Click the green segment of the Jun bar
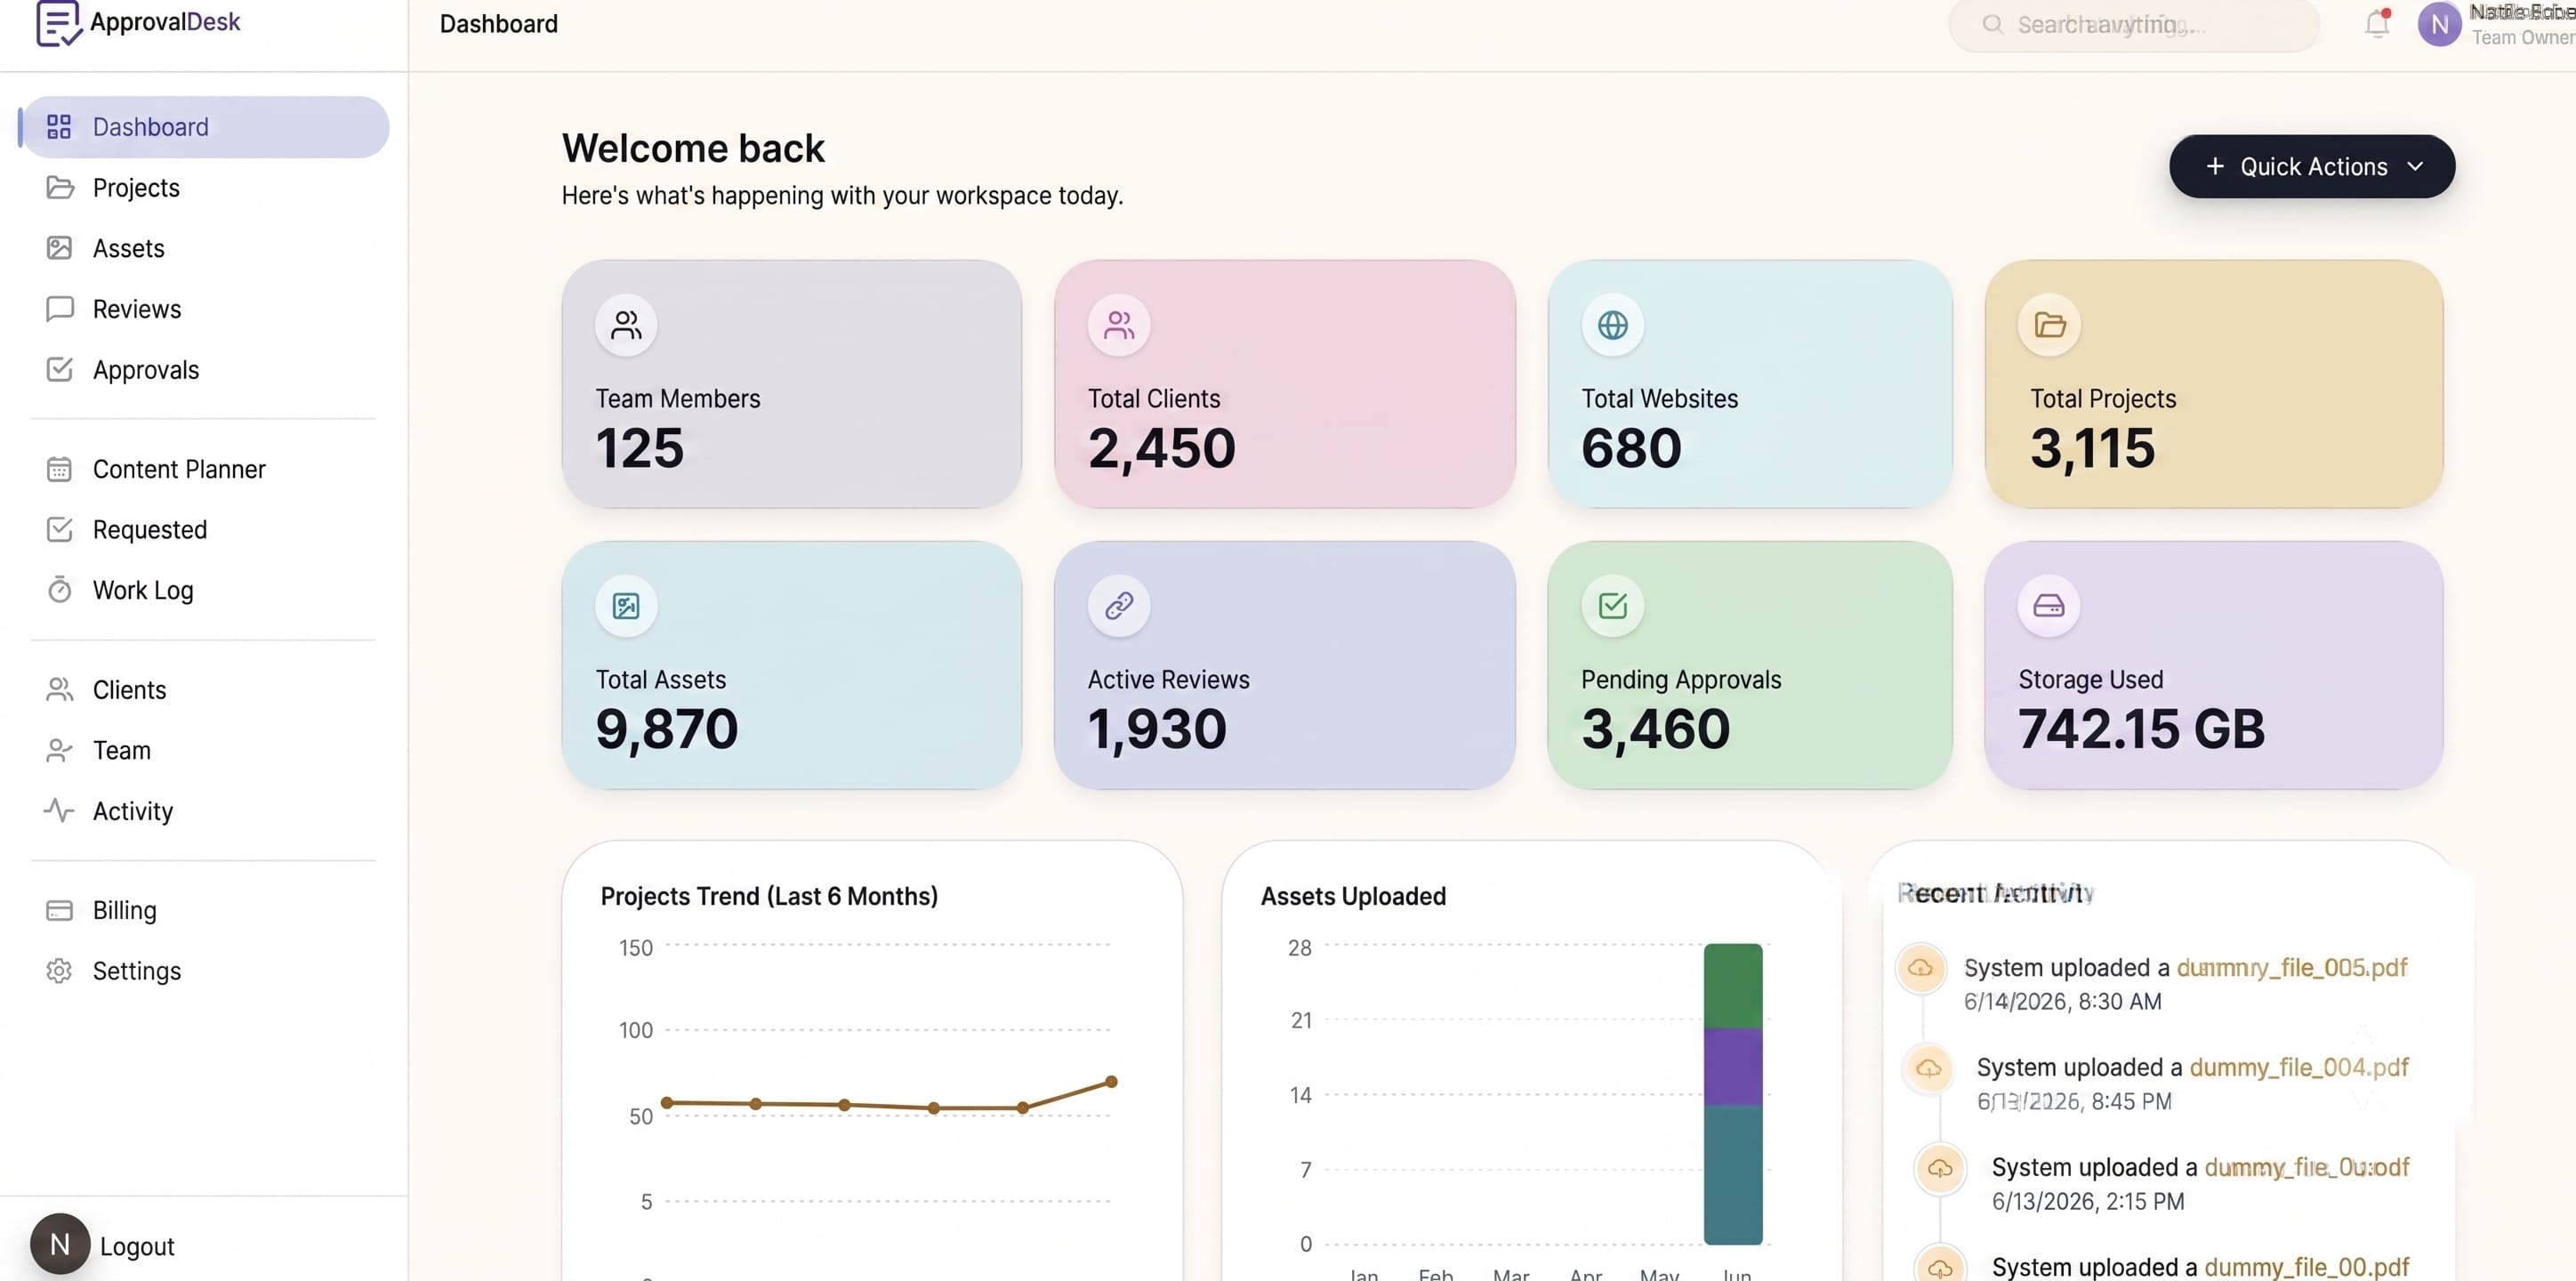The width and height of the screenshot is (2576, 1281). click(x=1733, y=986)
